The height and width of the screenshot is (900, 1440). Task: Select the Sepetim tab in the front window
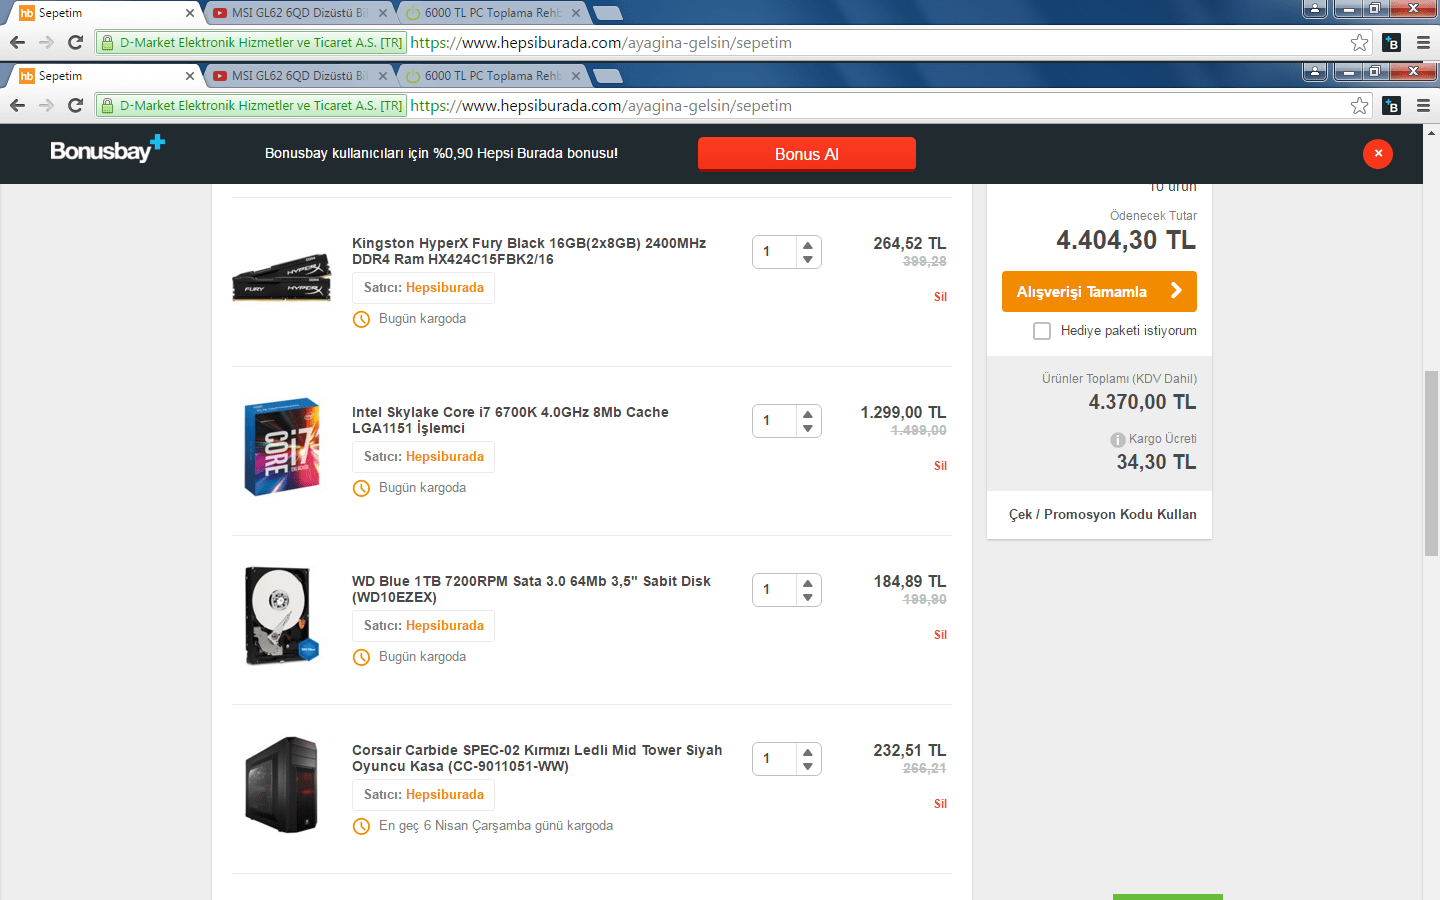[x=104, y=76]
